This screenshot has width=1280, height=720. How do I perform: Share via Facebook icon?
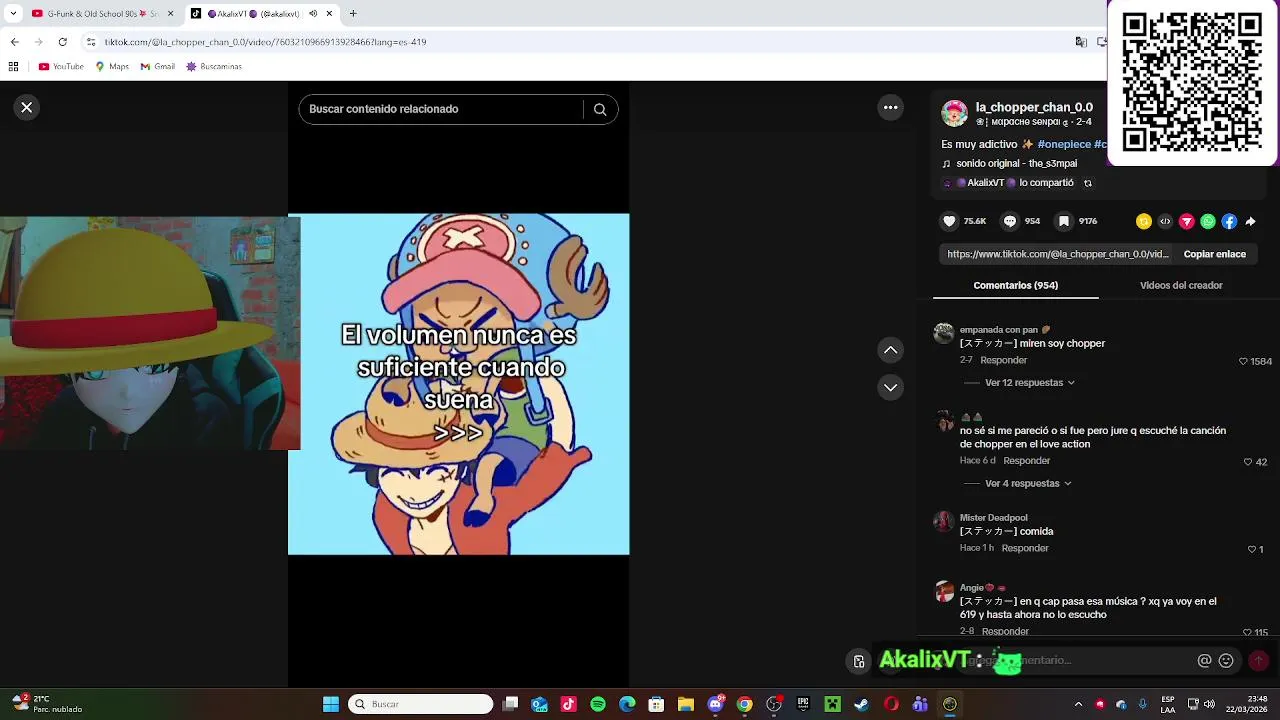(1230, 221)
